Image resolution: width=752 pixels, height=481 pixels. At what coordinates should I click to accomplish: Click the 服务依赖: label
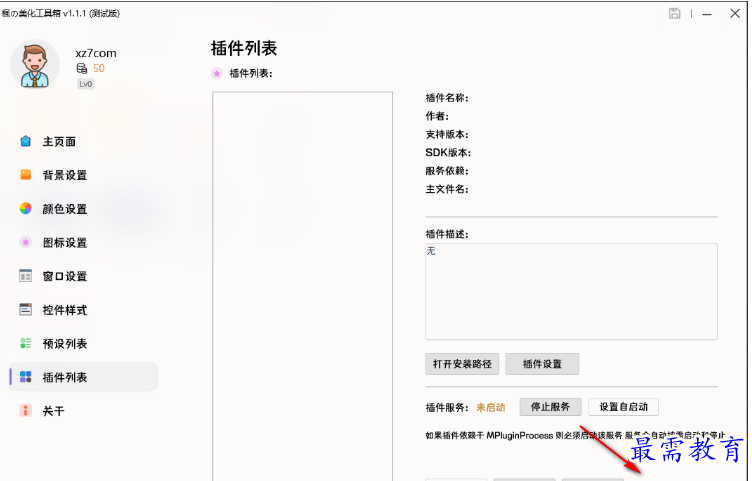pos(447,171)
